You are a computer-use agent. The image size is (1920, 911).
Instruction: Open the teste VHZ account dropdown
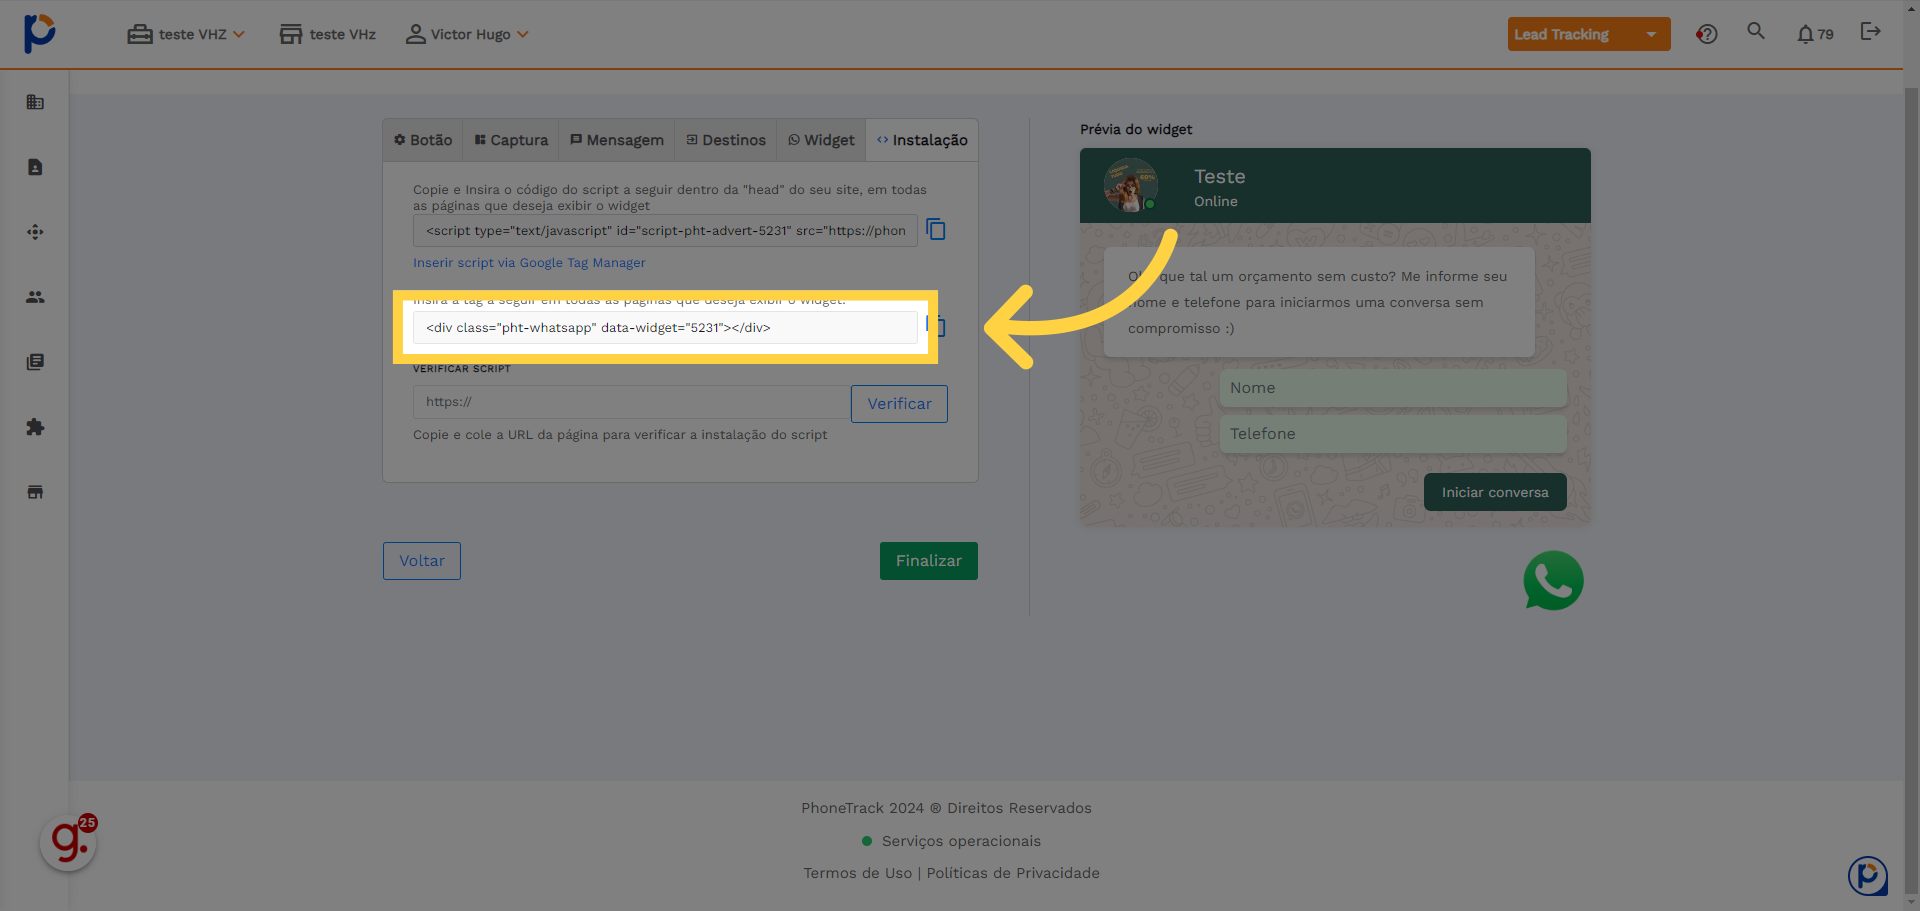point(186,34)
